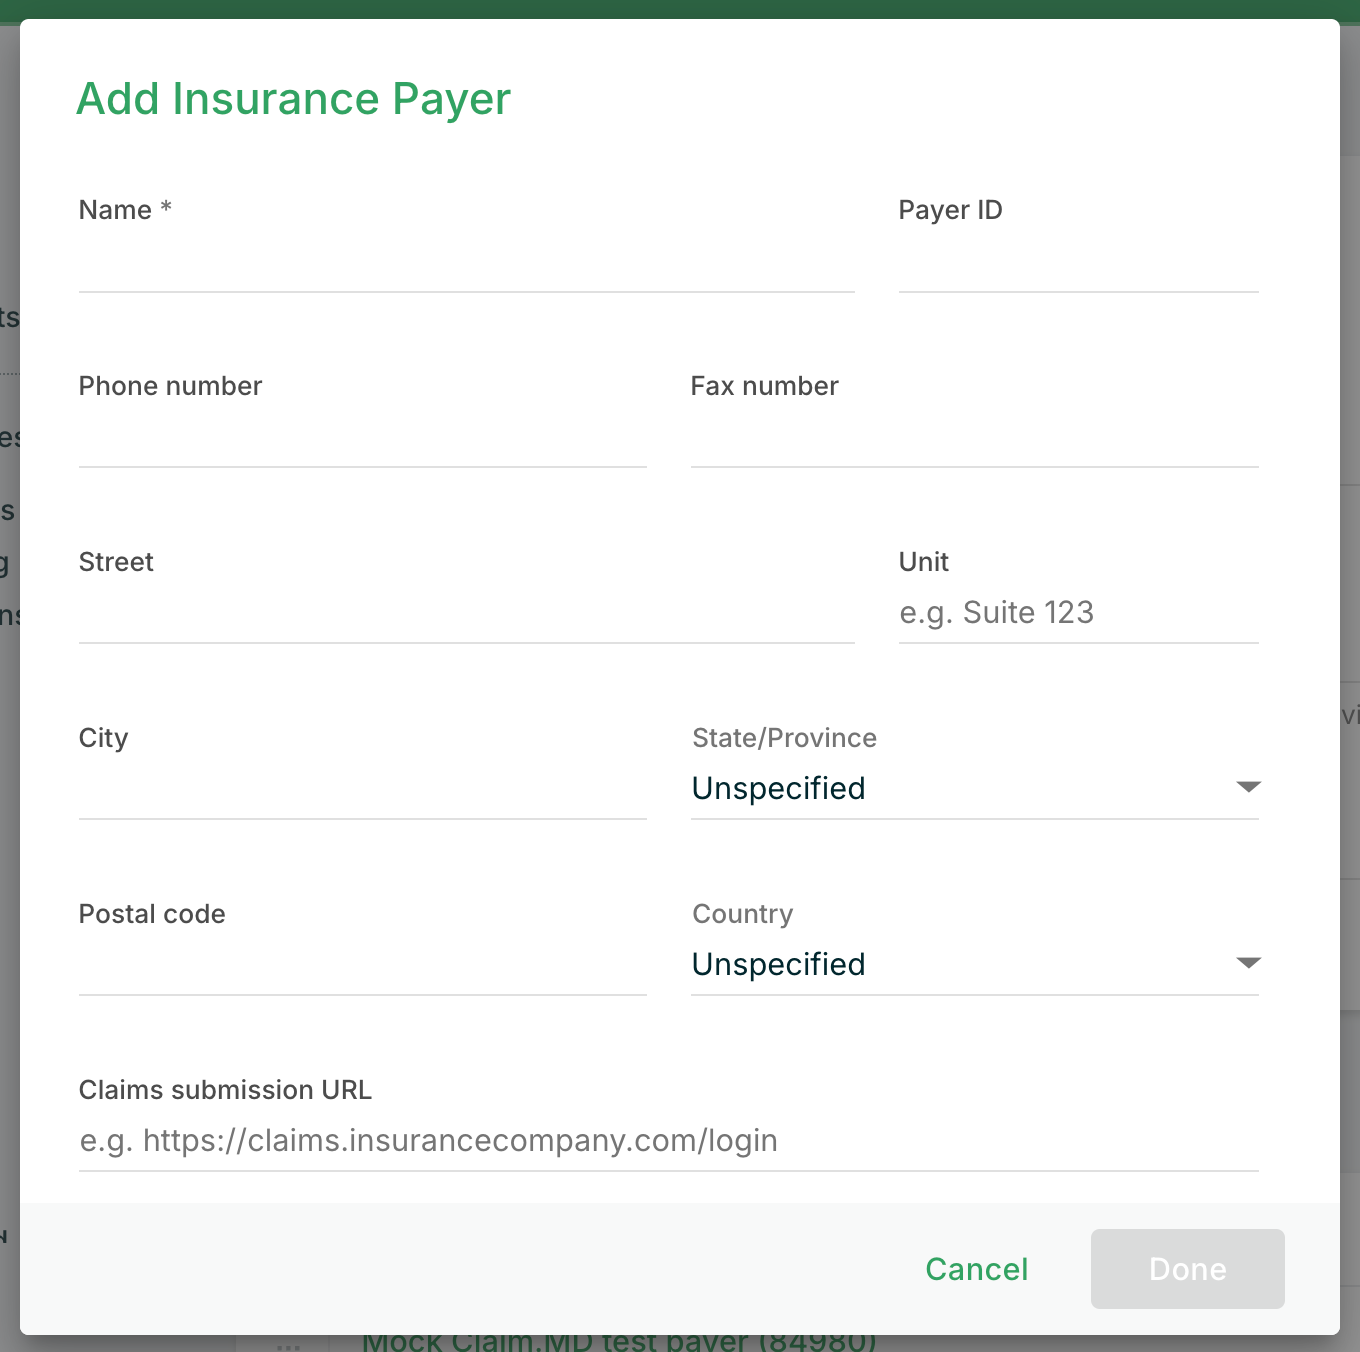Open the Country Unspecified dropdown
1360x1352 pixels.
[x=960, y=965]
